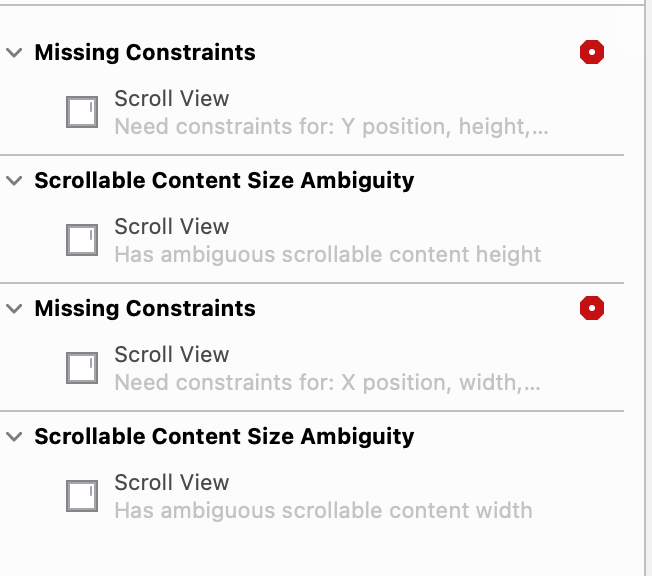Click the Scroll View icon beside the ambiguous content height issue
652x576 pixels.
click(x=82, y=240)
